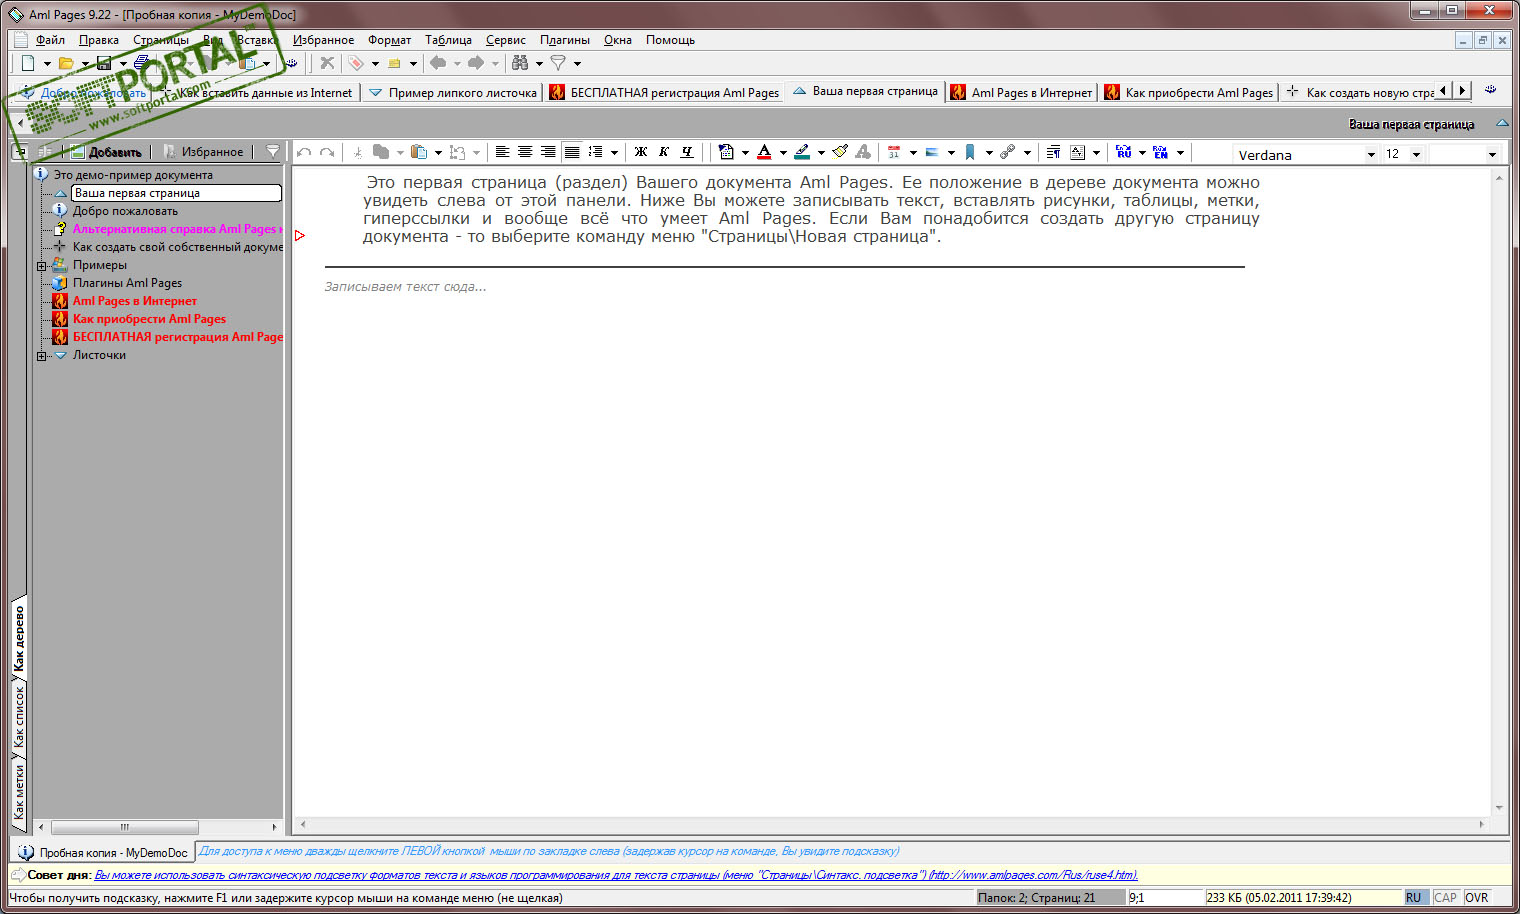Click into the 'Записываем текст сюда...' text area

coord(405,287)
